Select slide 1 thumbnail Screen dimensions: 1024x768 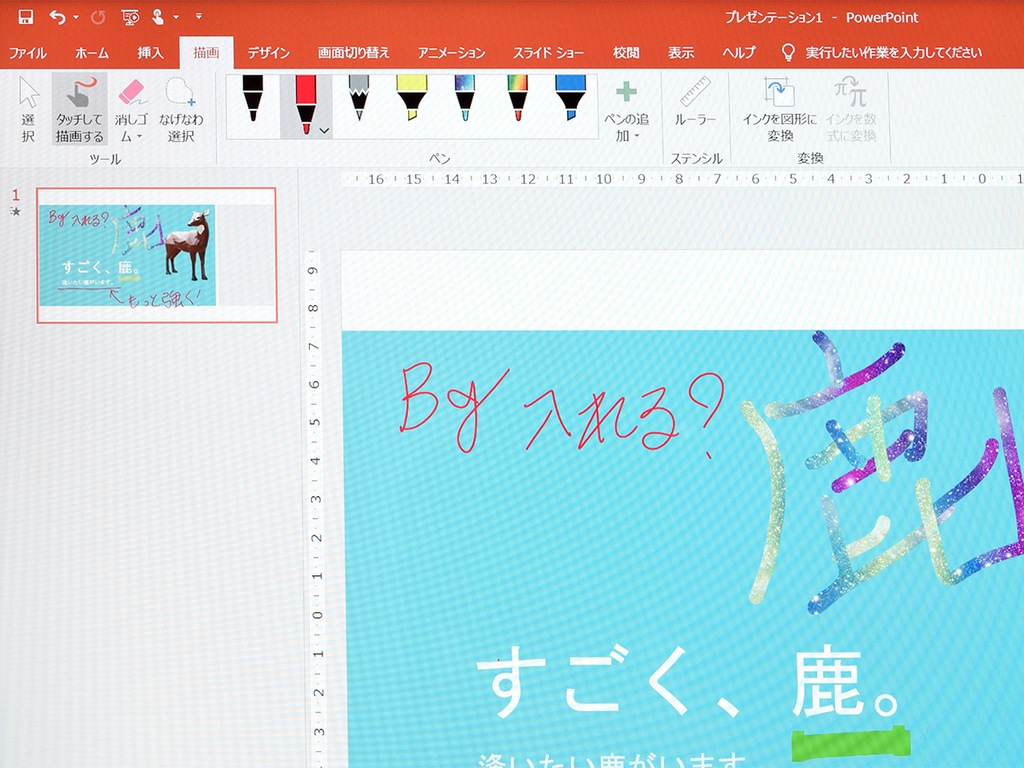coord(157,255)
